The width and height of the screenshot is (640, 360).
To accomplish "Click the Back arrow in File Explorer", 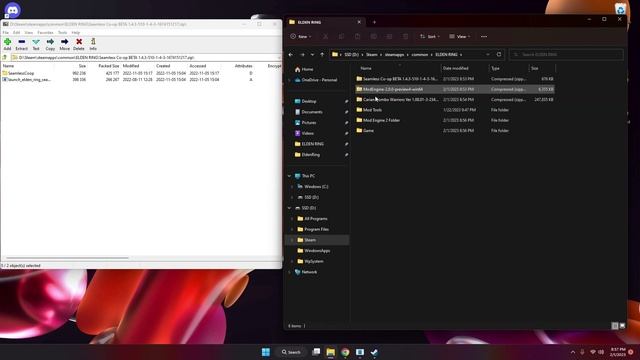I will click(291, 54).
